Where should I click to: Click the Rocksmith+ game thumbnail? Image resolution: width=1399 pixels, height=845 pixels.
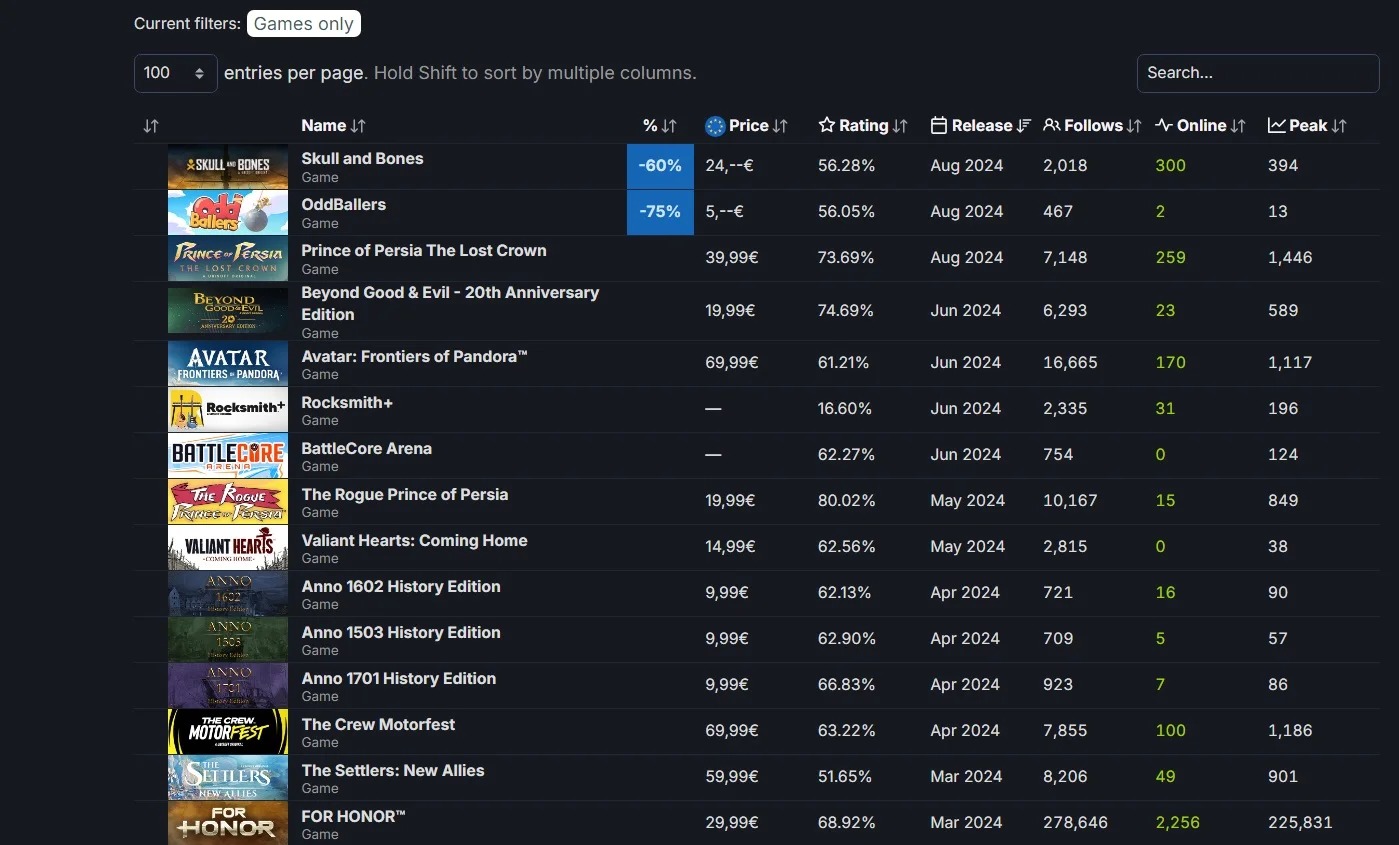point(227,409)
